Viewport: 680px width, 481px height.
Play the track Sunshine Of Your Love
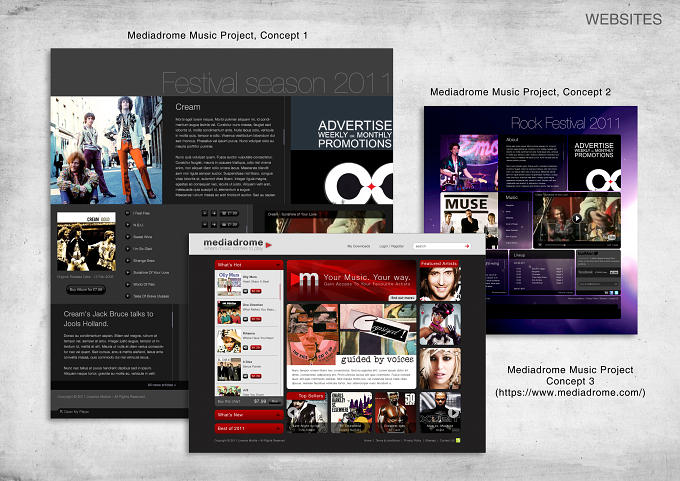pos(128,272)
